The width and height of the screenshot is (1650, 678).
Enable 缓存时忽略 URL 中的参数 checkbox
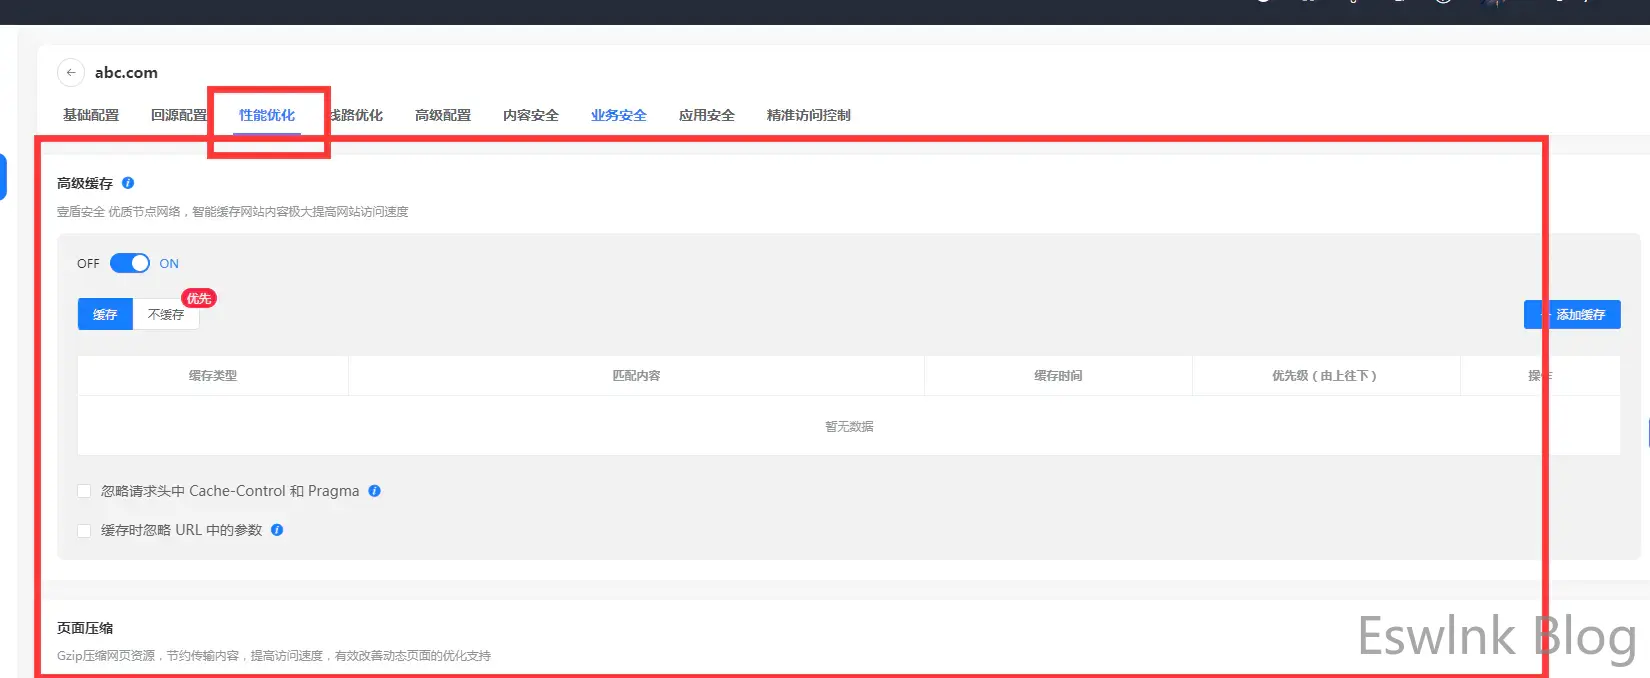(84, 531)
